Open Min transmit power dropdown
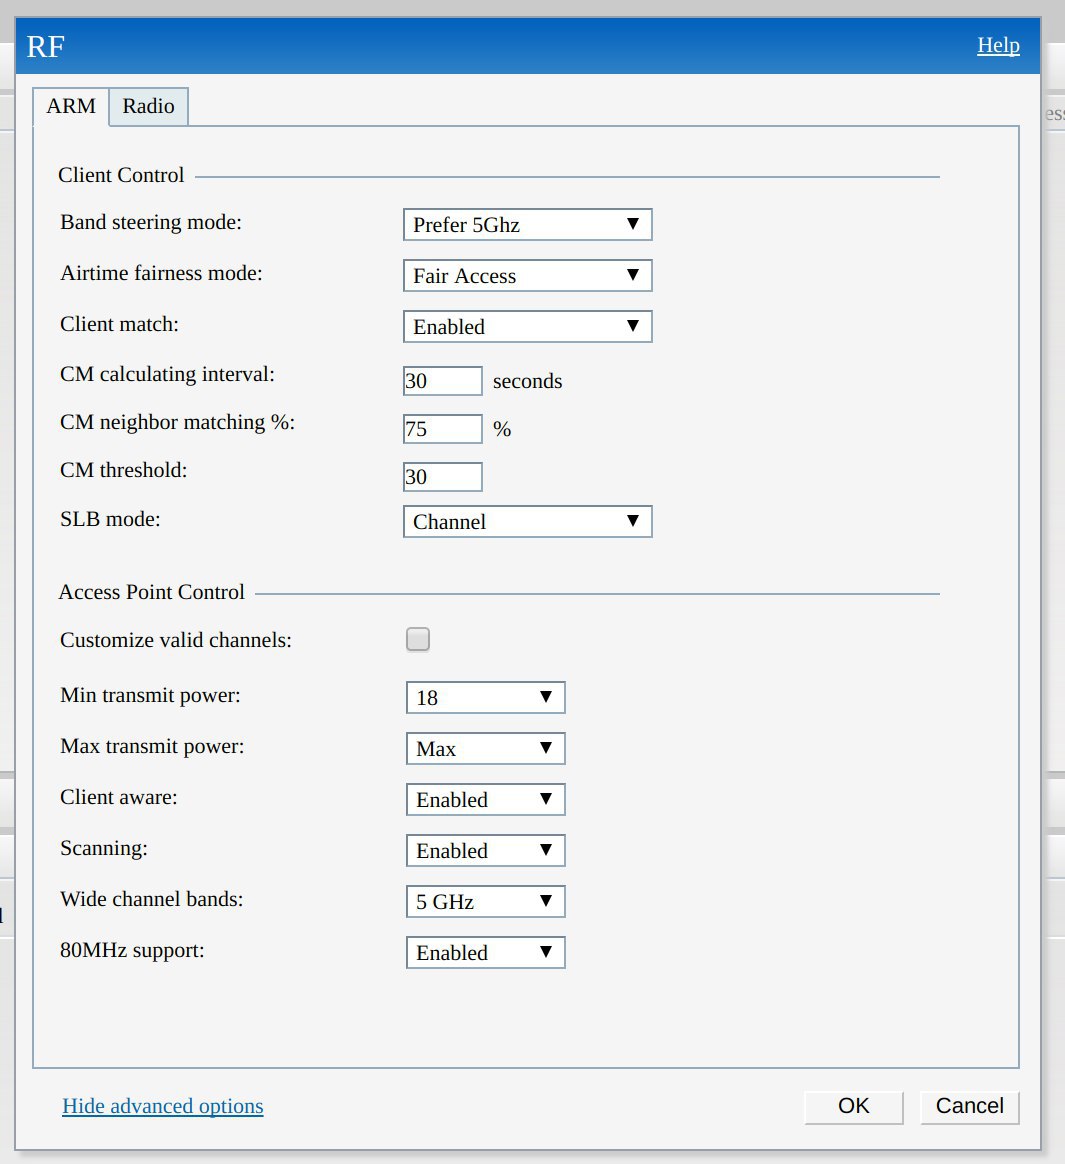This screenshot has width=1065, height=1164. [x=485, y=698]
